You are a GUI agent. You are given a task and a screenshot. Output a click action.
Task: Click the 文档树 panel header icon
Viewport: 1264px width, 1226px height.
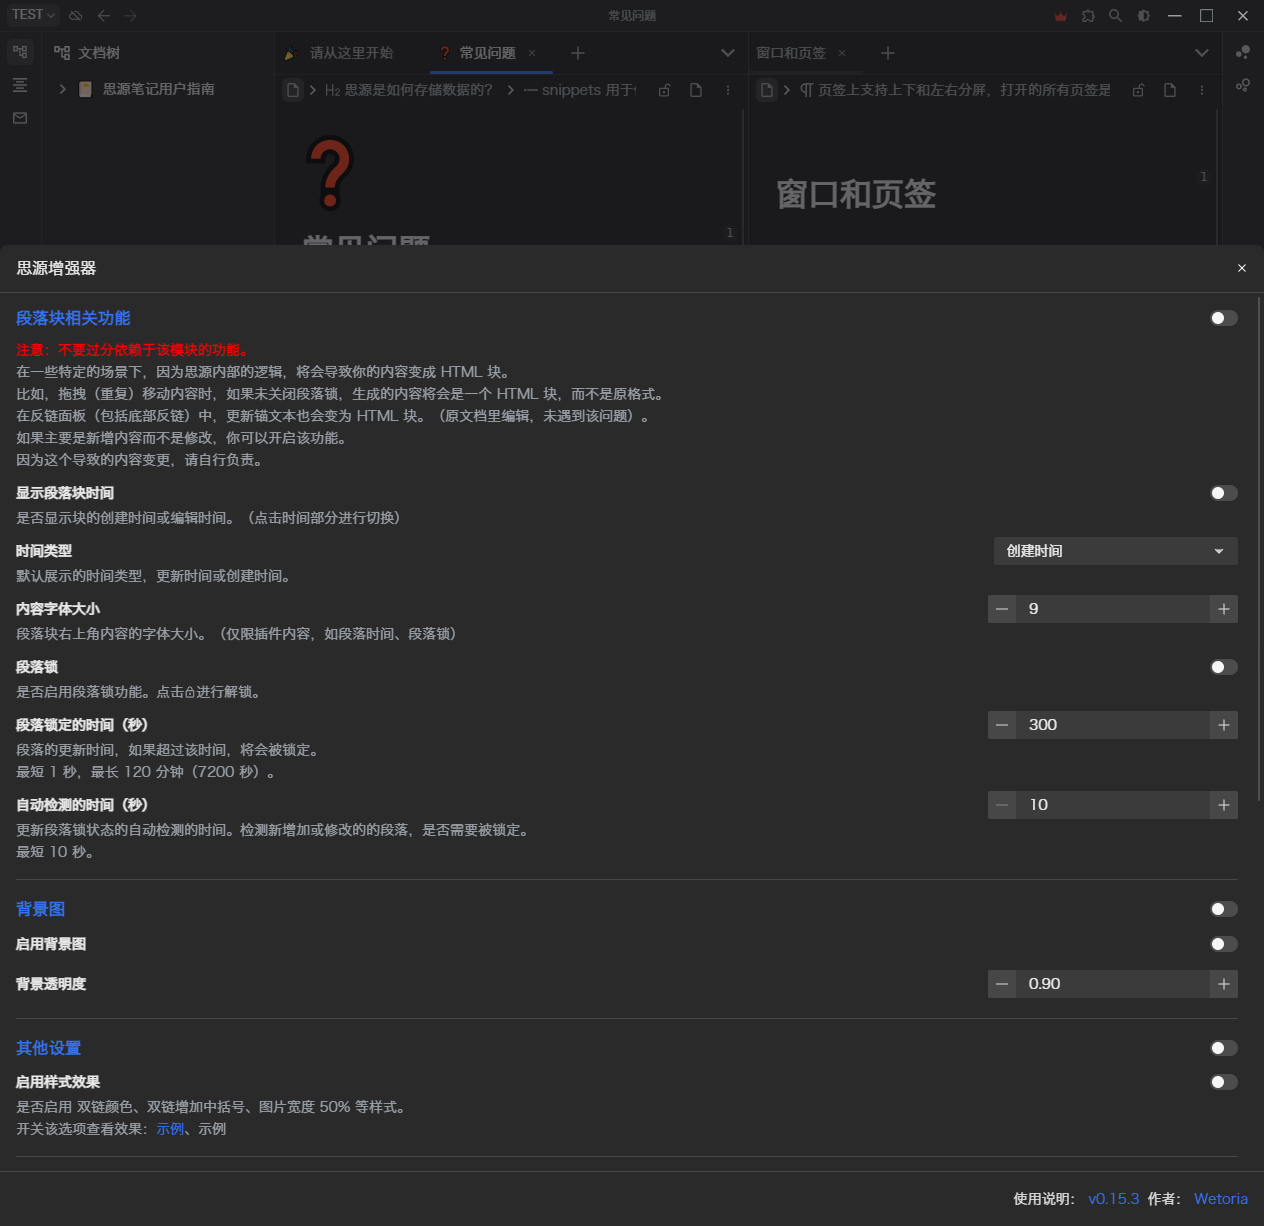tap(62, 53)
